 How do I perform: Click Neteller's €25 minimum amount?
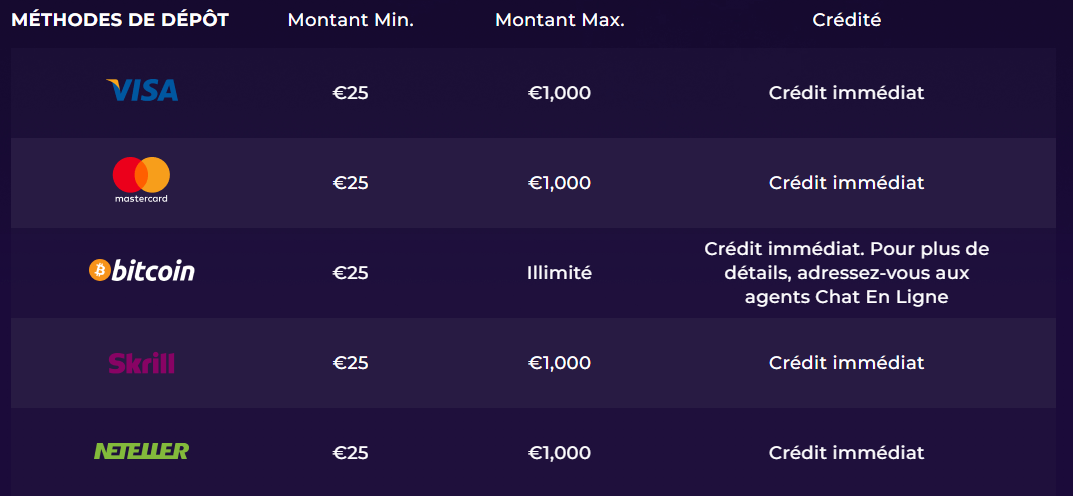point(350,453)
